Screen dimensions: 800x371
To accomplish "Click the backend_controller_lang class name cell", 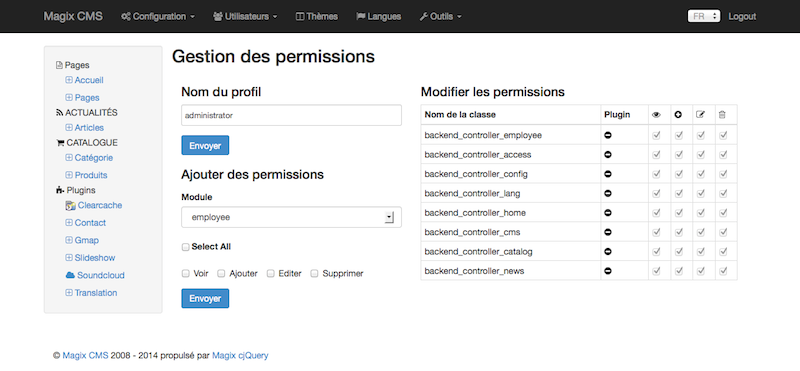I will click(511, 193).
